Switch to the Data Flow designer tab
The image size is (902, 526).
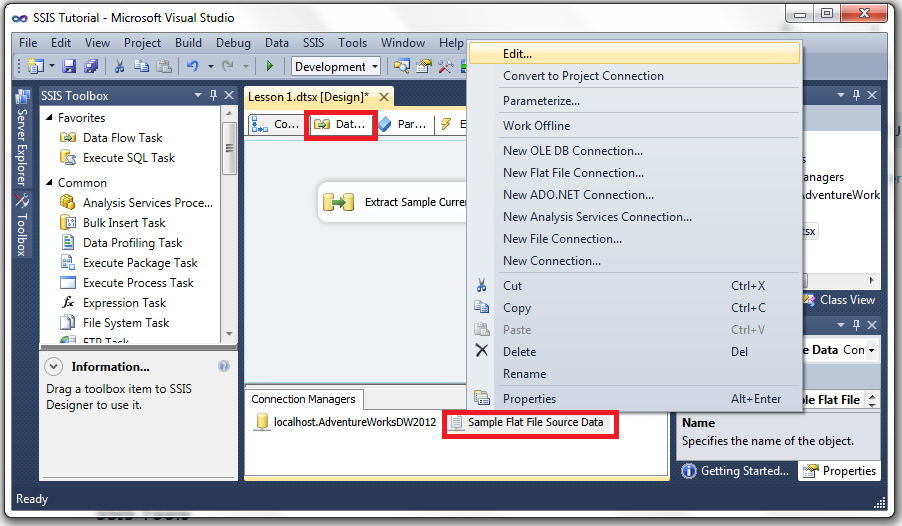(341, 124)
